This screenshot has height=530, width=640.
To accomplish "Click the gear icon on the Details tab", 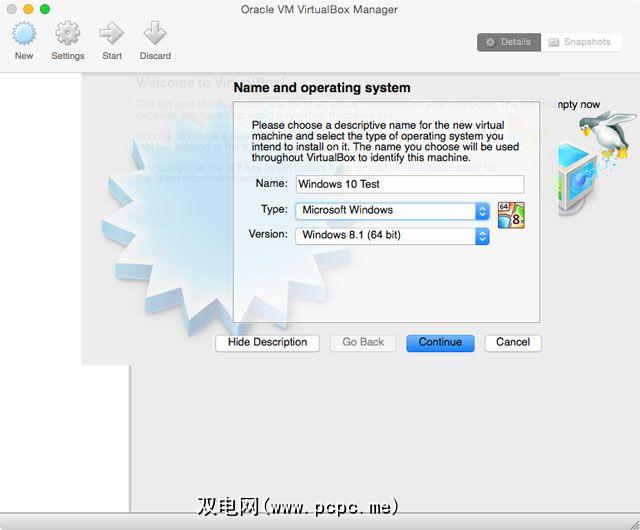I will [491, 42].
